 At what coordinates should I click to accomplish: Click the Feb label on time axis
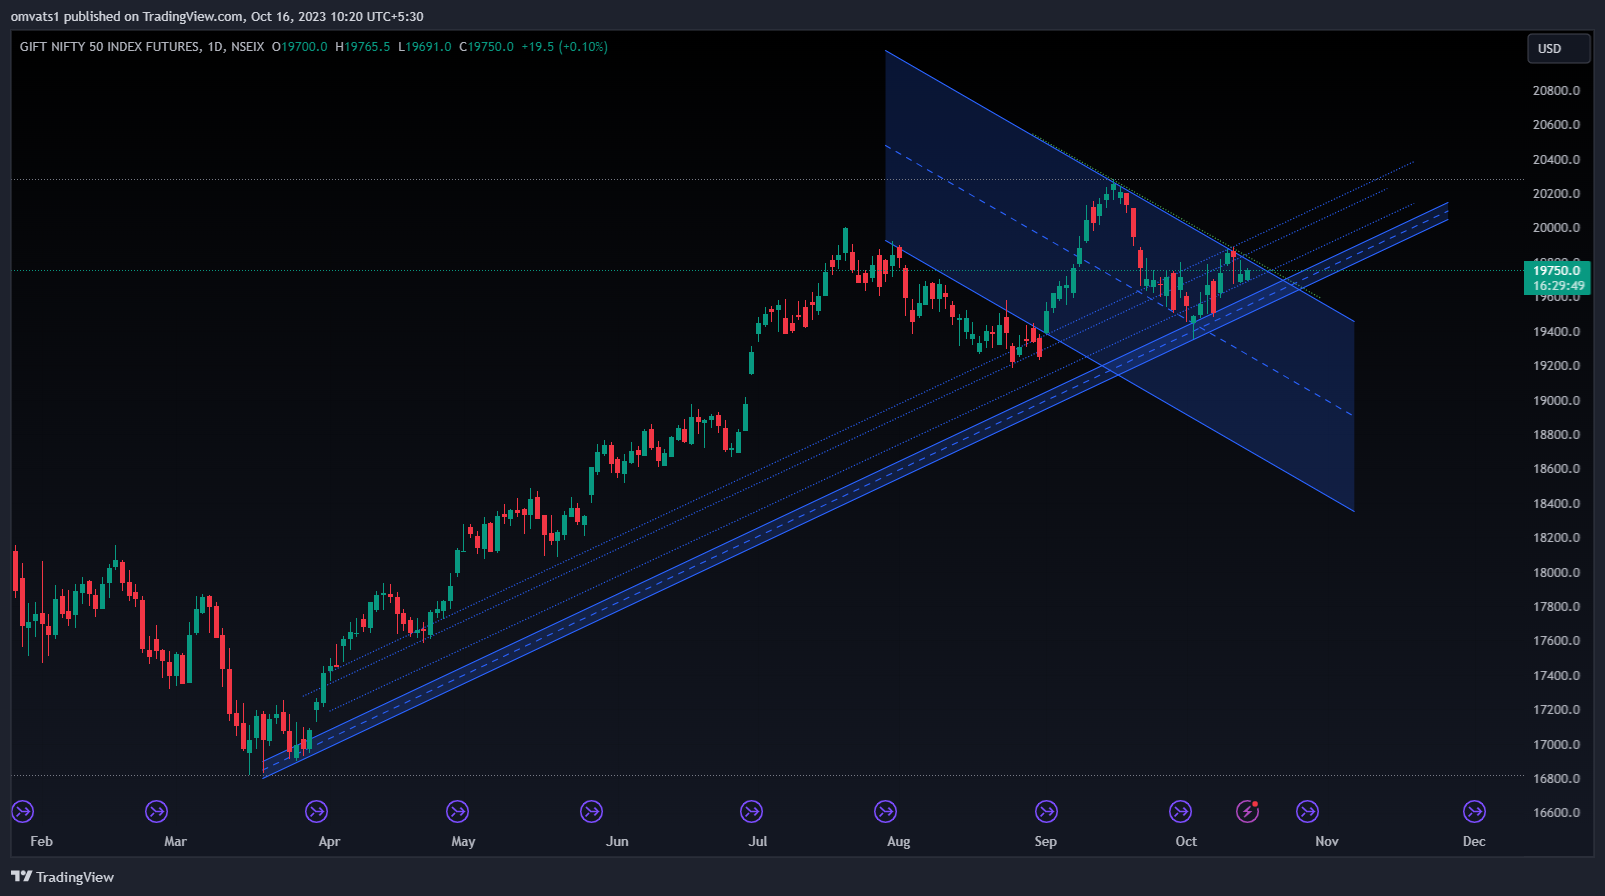tap(41, 841)
